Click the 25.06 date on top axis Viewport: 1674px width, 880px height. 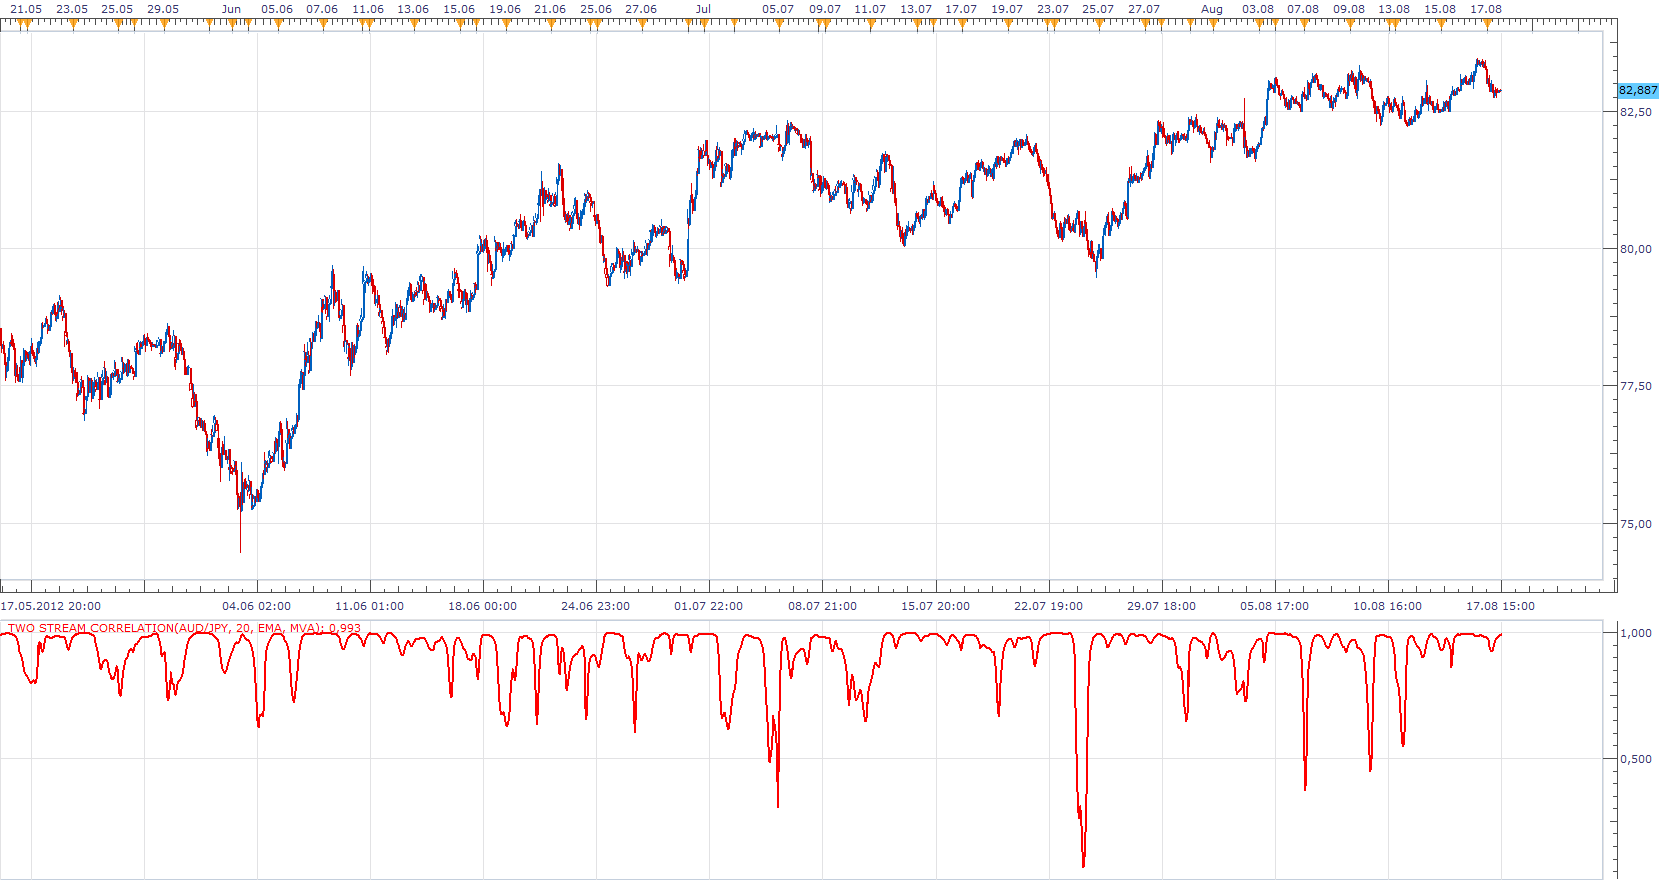(x=596, y=9)
